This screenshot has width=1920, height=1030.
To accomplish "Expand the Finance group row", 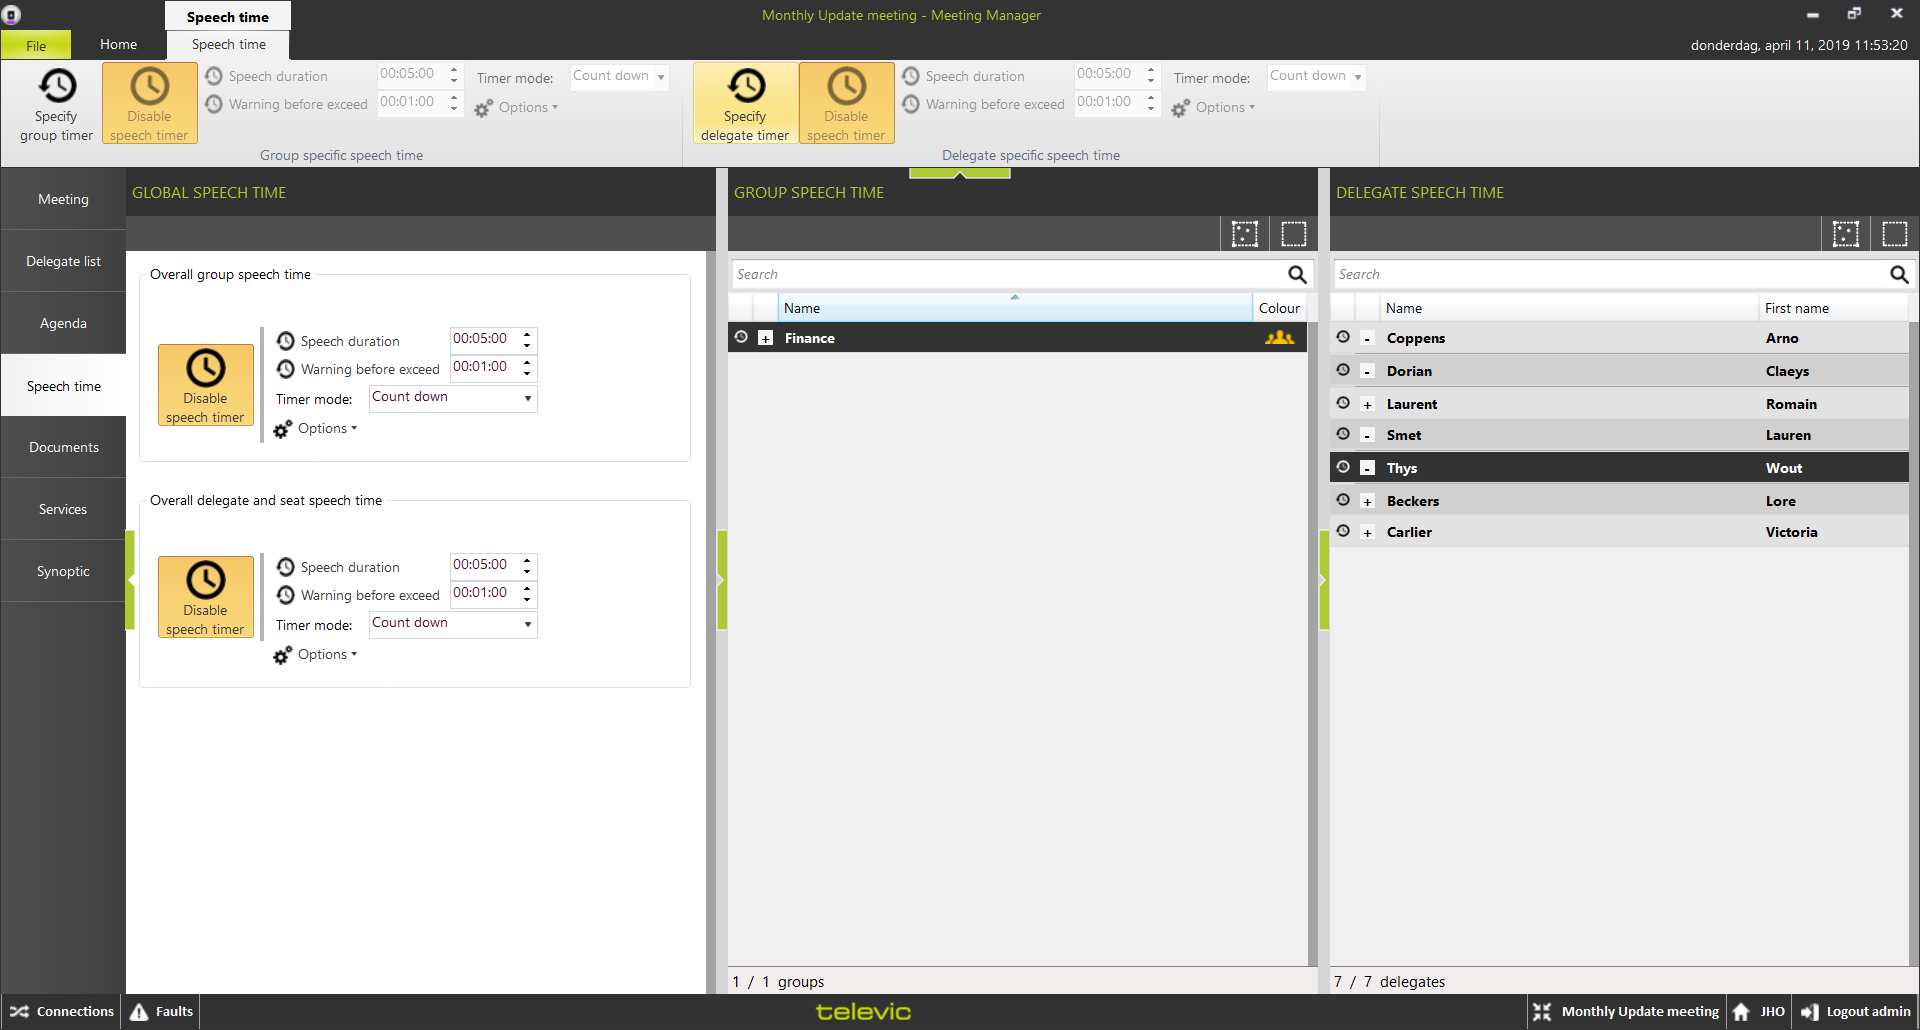I will (765, 339).
